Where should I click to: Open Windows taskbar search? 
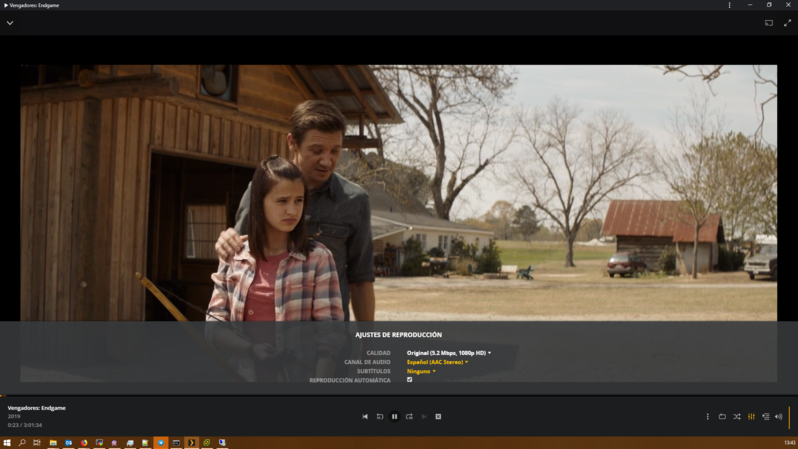pyautogui.click(x=22, y=443)
